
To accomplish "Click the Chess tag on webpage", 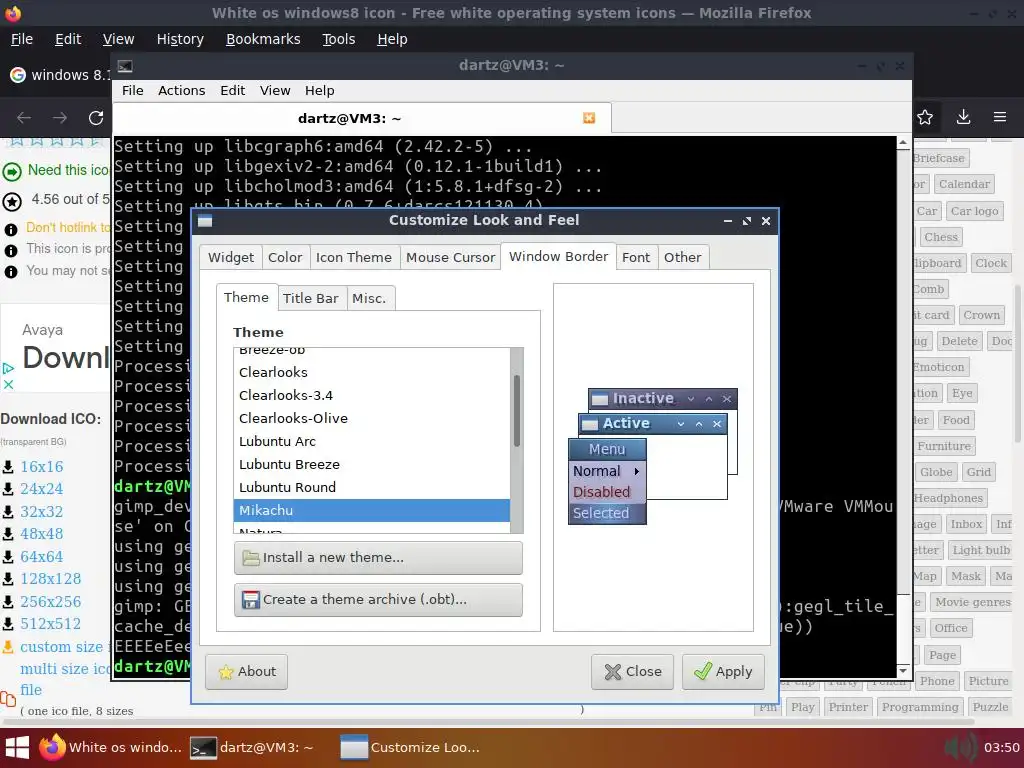I will point(941,237).
